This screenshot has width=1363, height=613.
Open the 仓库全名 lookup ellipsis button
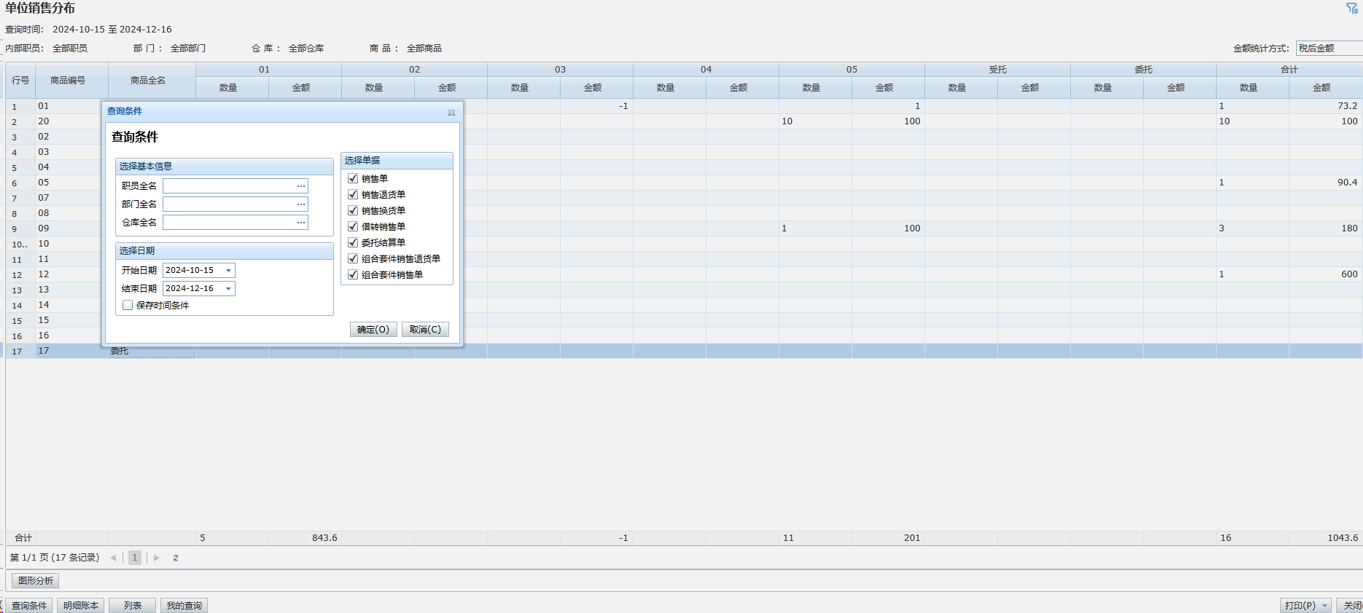click(x=301, y=222)
